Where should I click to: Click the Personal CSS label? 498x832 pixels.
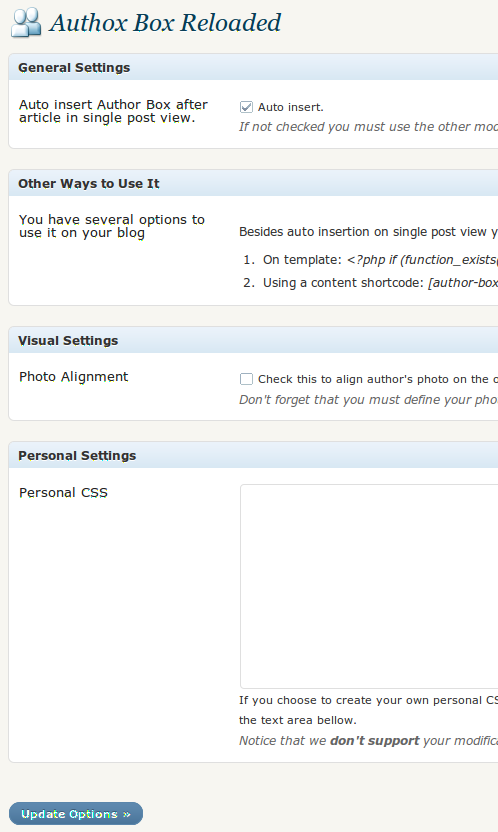pos(64,492)
